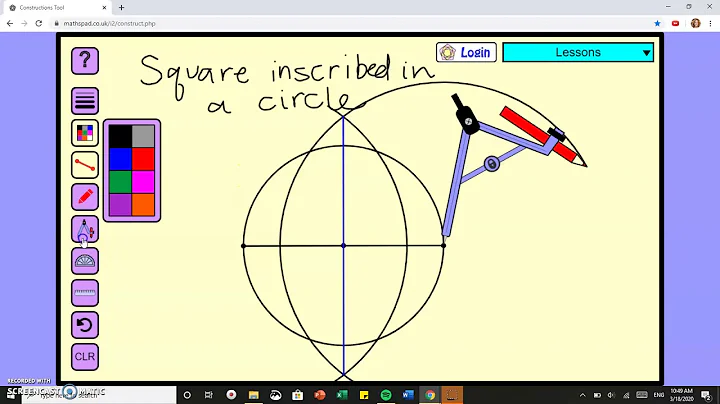The image size is (720, 404).
Task: Open the line thickness tool
Action: click(x=85, y=101)
